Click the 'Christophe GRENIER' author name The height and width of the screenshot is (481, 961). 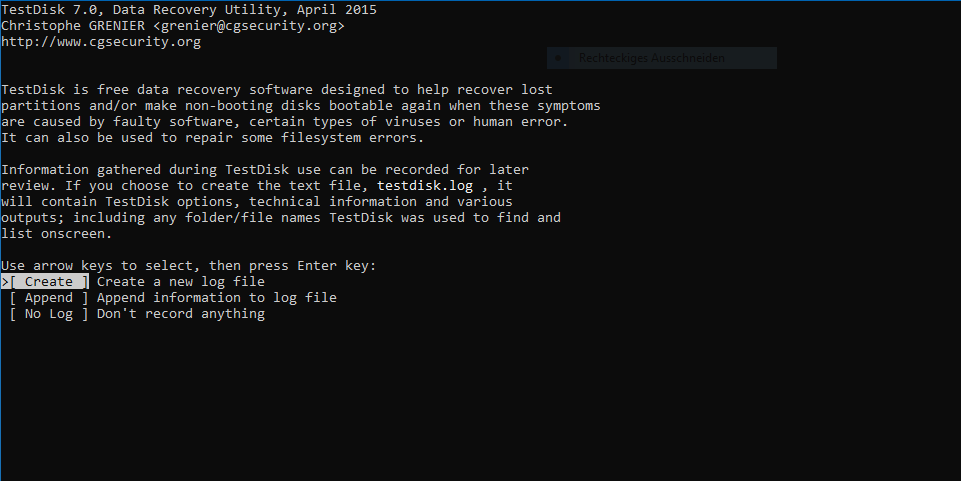tap(73, 26)
